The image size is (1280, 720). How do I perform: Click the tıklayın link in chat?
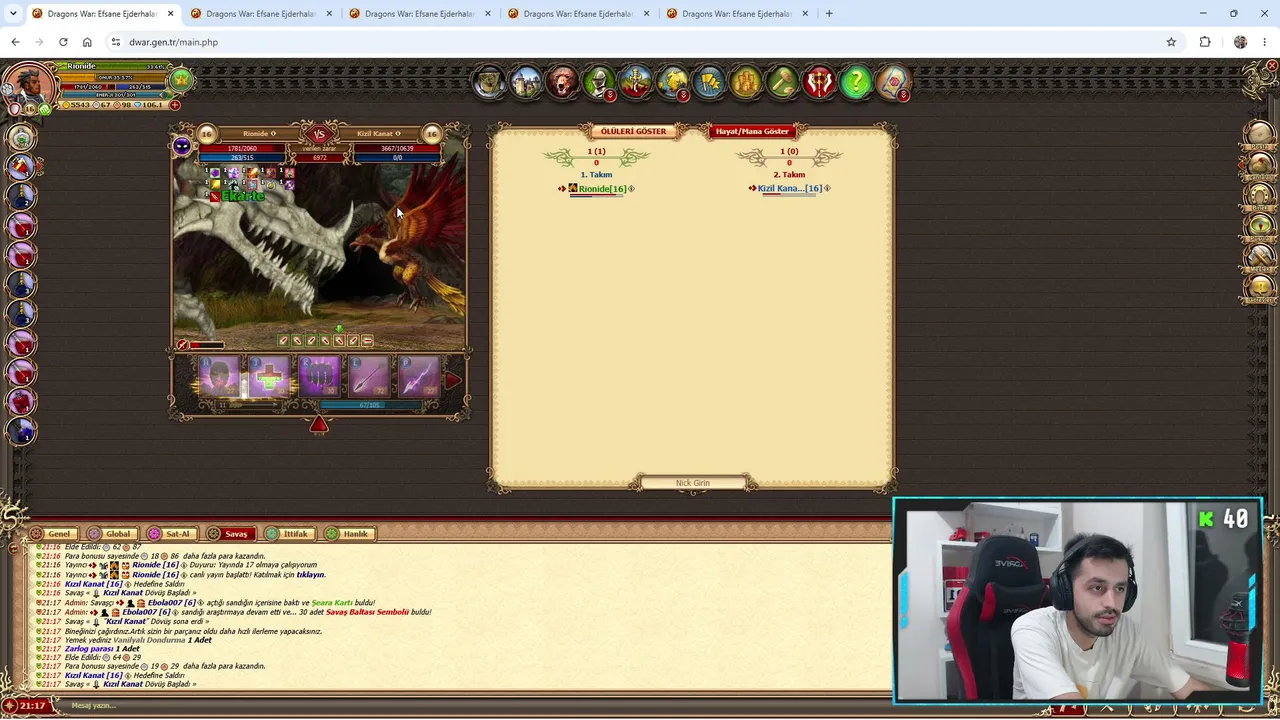tap(311, 575)
